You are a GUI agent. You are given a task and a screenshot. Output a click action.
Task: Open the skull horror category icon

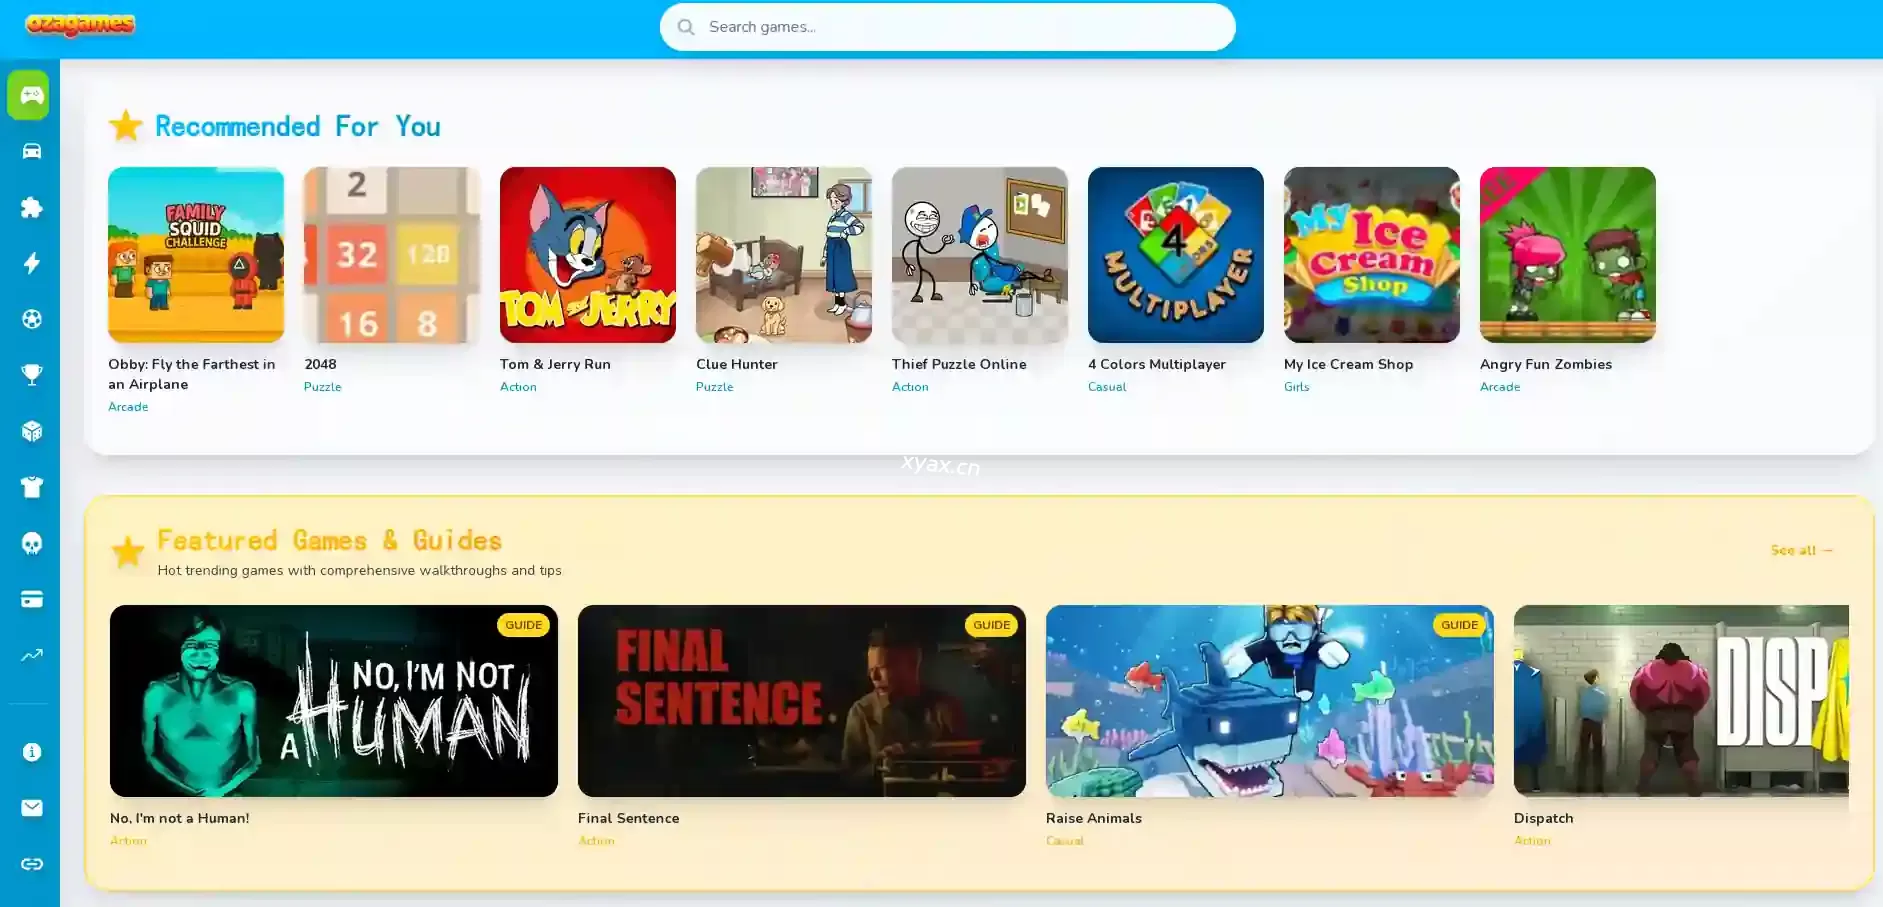click(32, 543)
